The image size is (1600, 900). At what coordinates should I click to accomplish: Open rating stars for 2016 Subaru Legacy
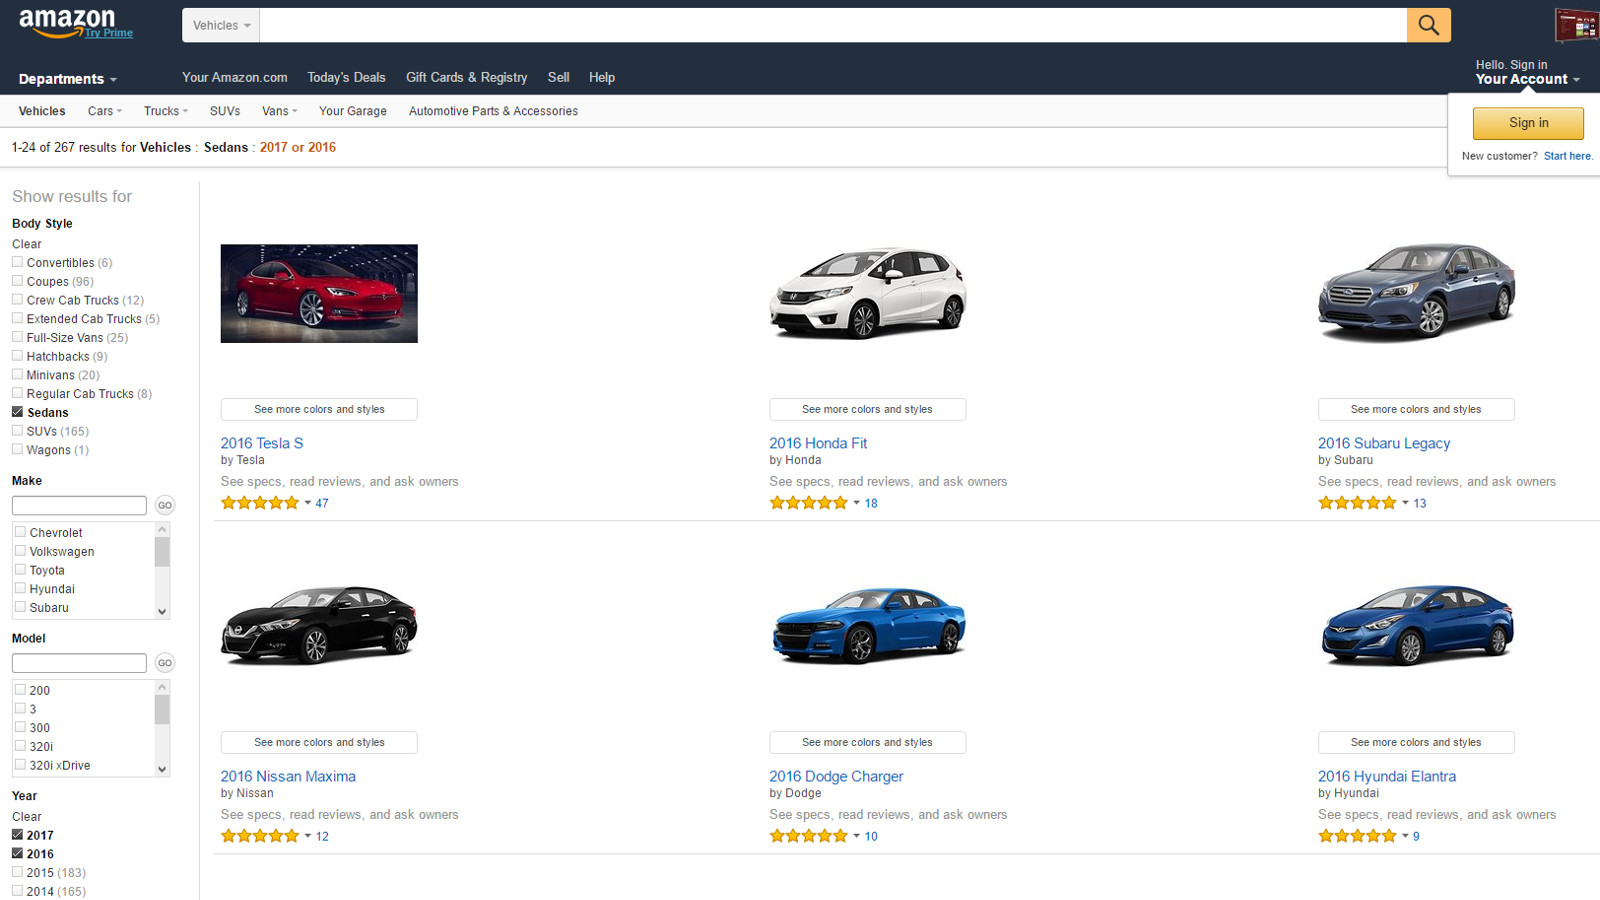tap(1357, 503)
